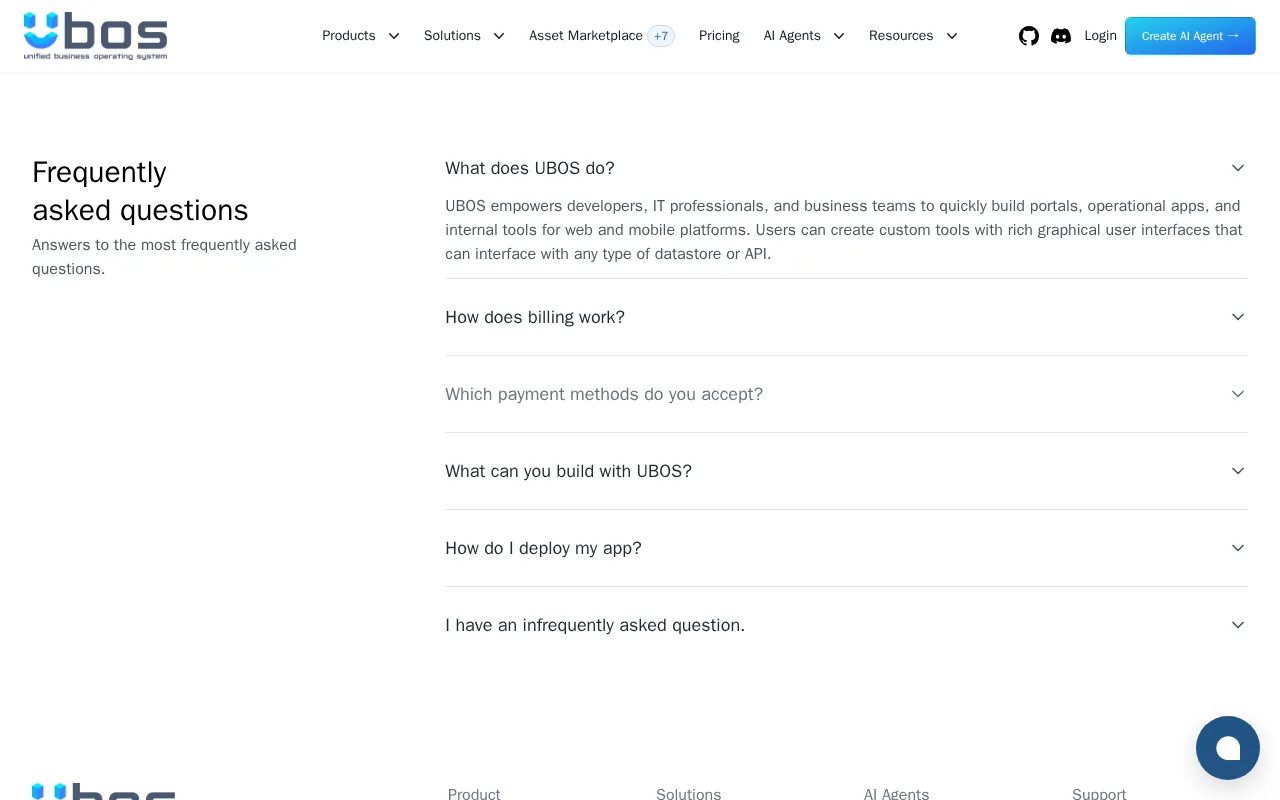This screenshot has width=1280, height=800.
Task: Expand the Products menu
Action: pyautogui.click(x=361, y=36)
